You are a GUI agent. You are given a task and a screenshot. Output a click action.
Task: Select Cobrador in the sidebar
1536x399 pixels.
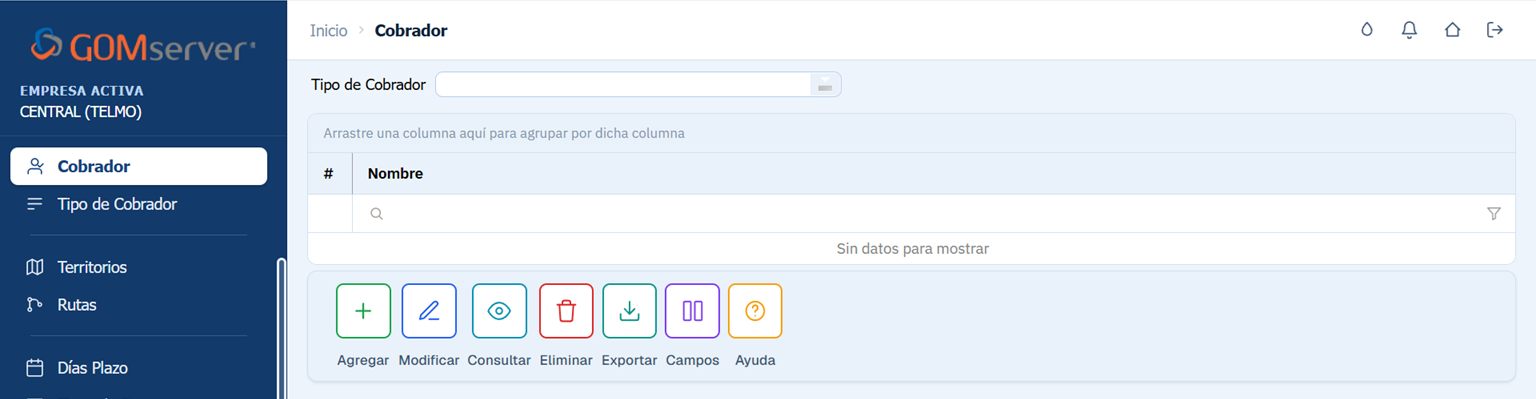point(139,166)
